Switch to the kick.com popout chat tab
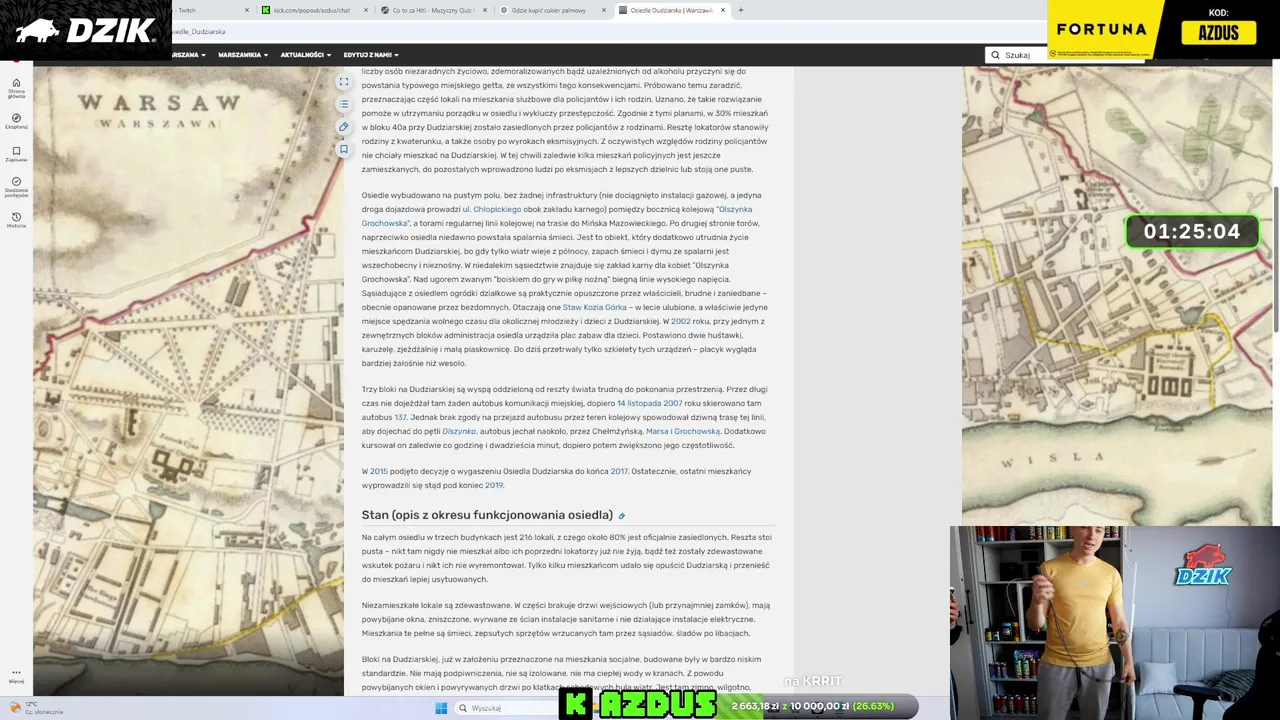1280x720 pixels. point(313,10)
